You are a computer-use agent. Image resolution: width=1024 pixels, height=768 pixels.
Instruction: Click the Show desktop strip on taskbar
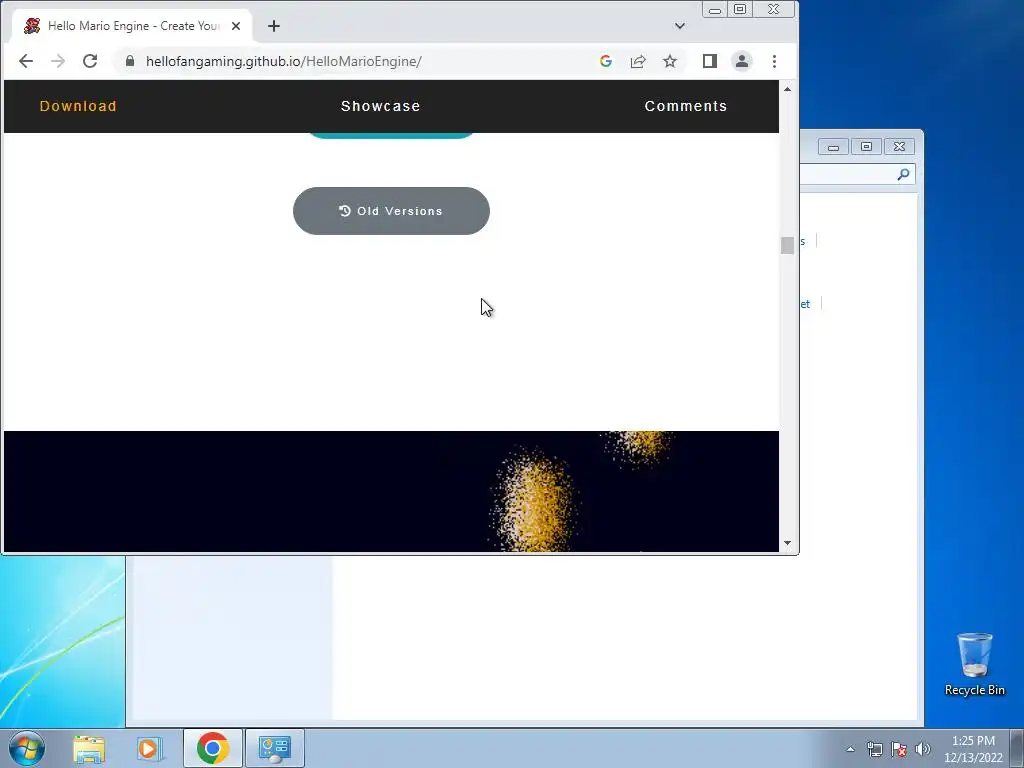pyautogui.click(x=1017, y=748)
